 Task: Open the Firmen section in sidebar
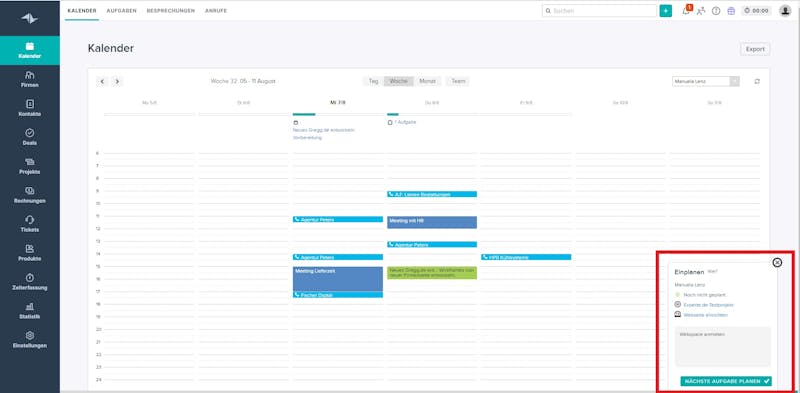point(30,79)
